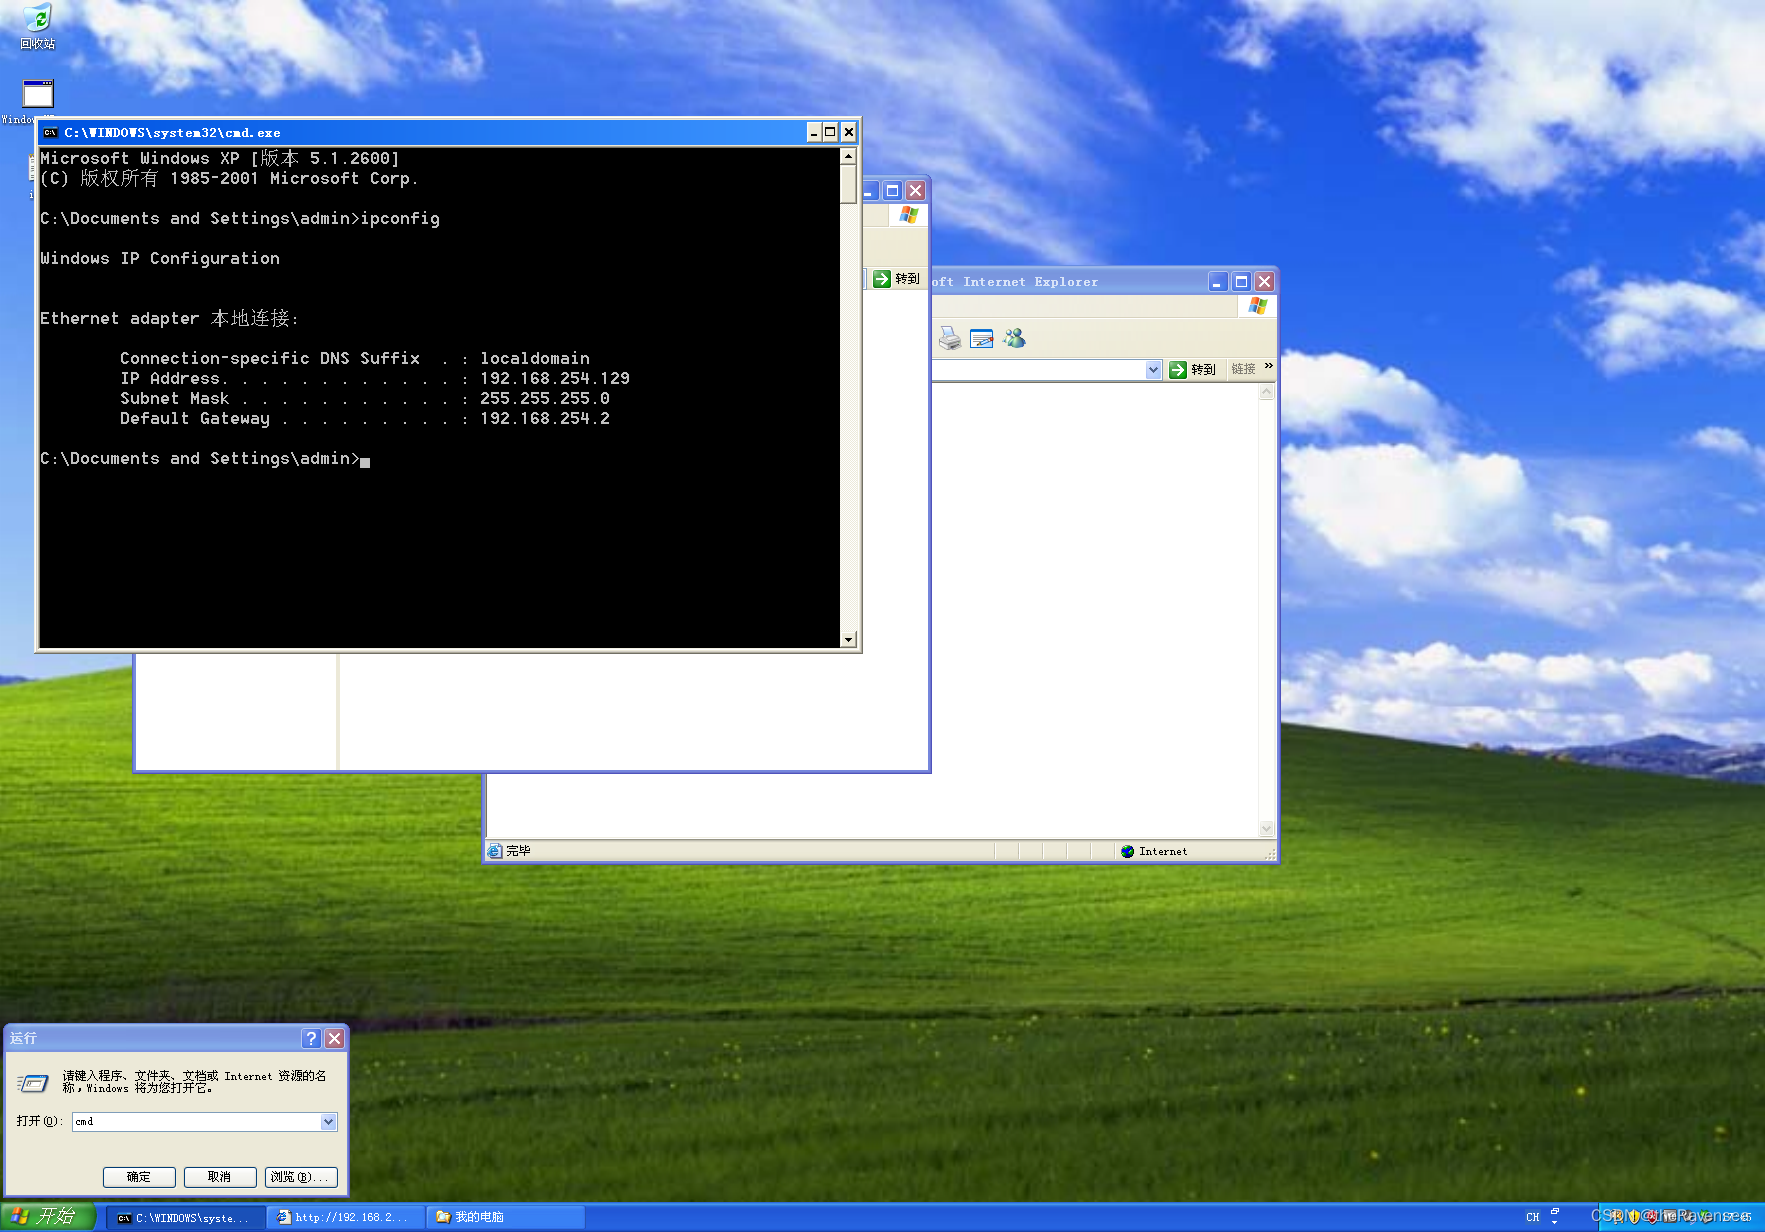Click the yellow security shield tray icon

tap(1634, 1217)
